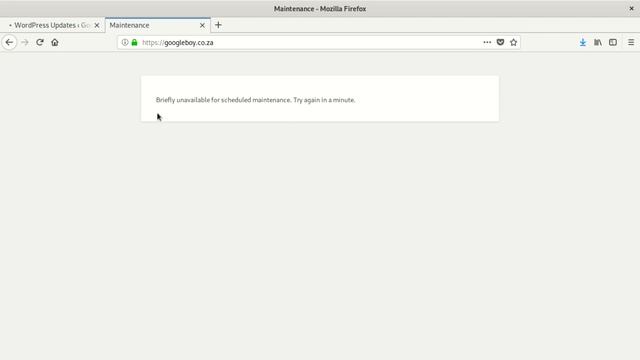
Task: Open the Library panel
Action: tap(598, 42)
